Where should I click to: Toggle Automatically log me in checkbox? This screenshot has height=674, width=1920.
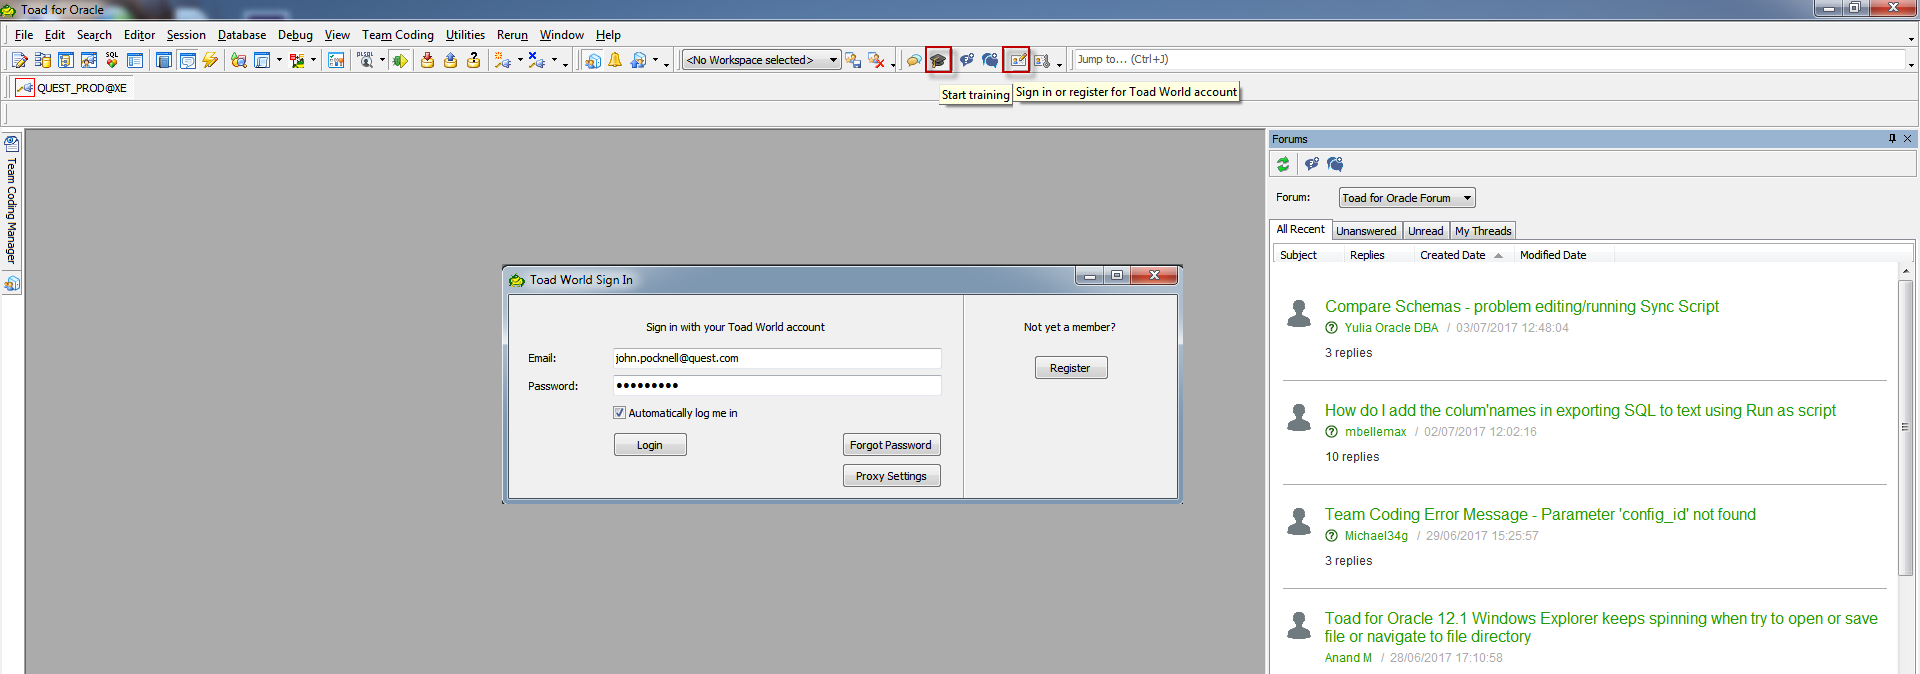pyautogui.click(x=619, y=413)
